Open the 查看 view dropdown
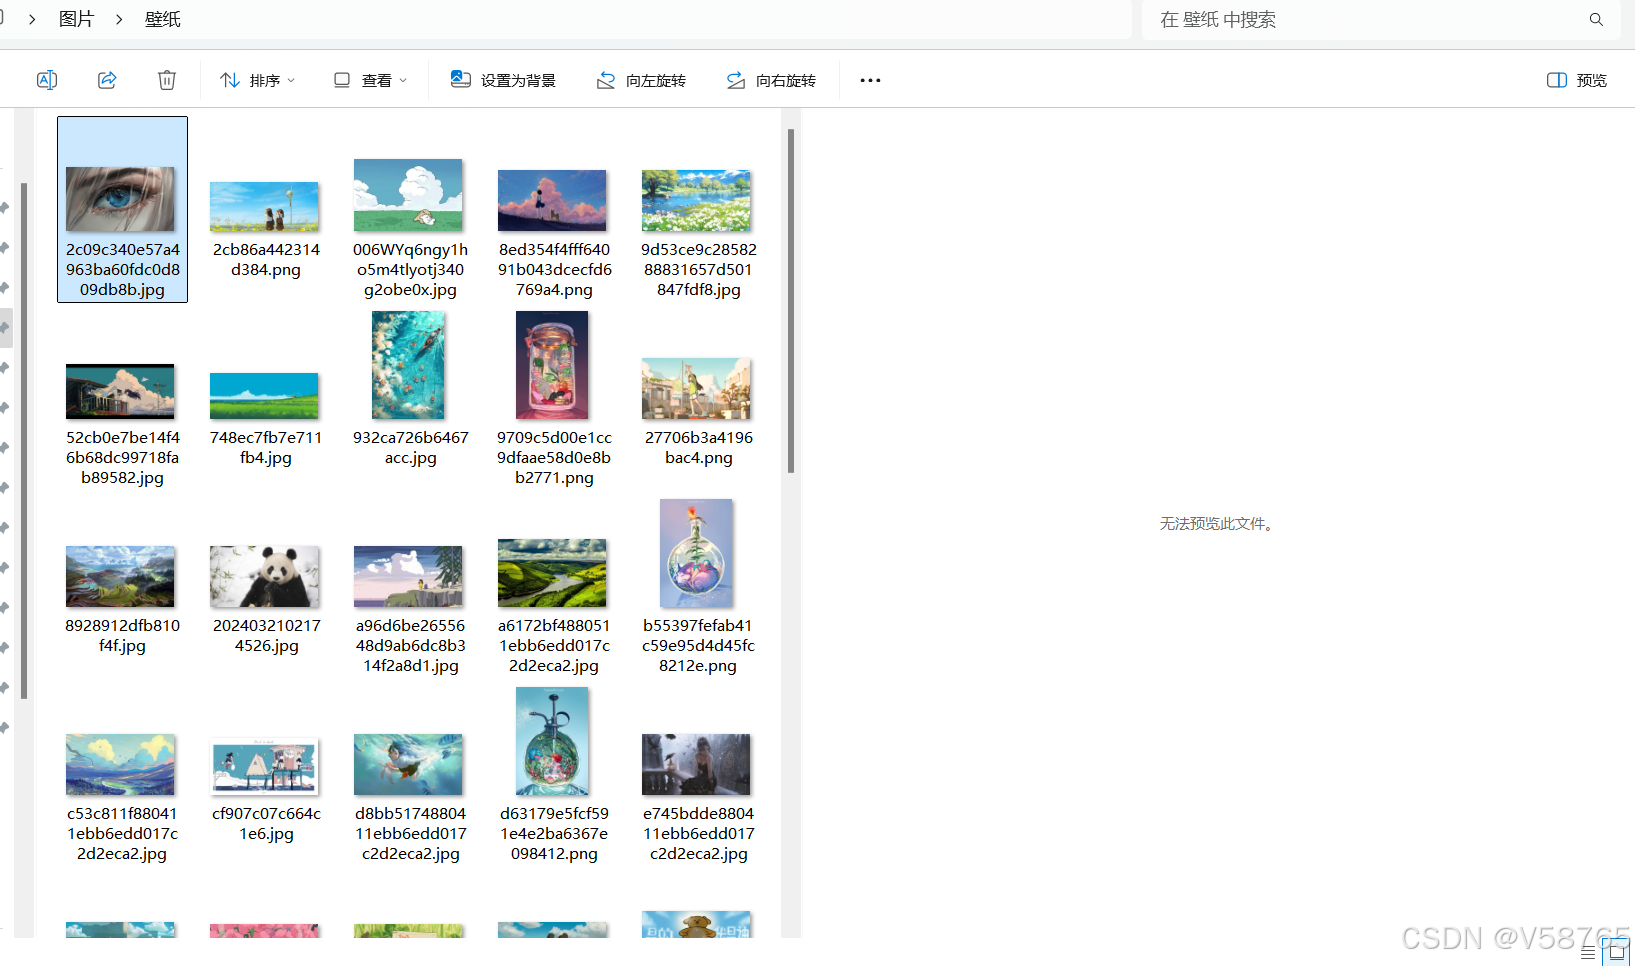 coord(370,80)
